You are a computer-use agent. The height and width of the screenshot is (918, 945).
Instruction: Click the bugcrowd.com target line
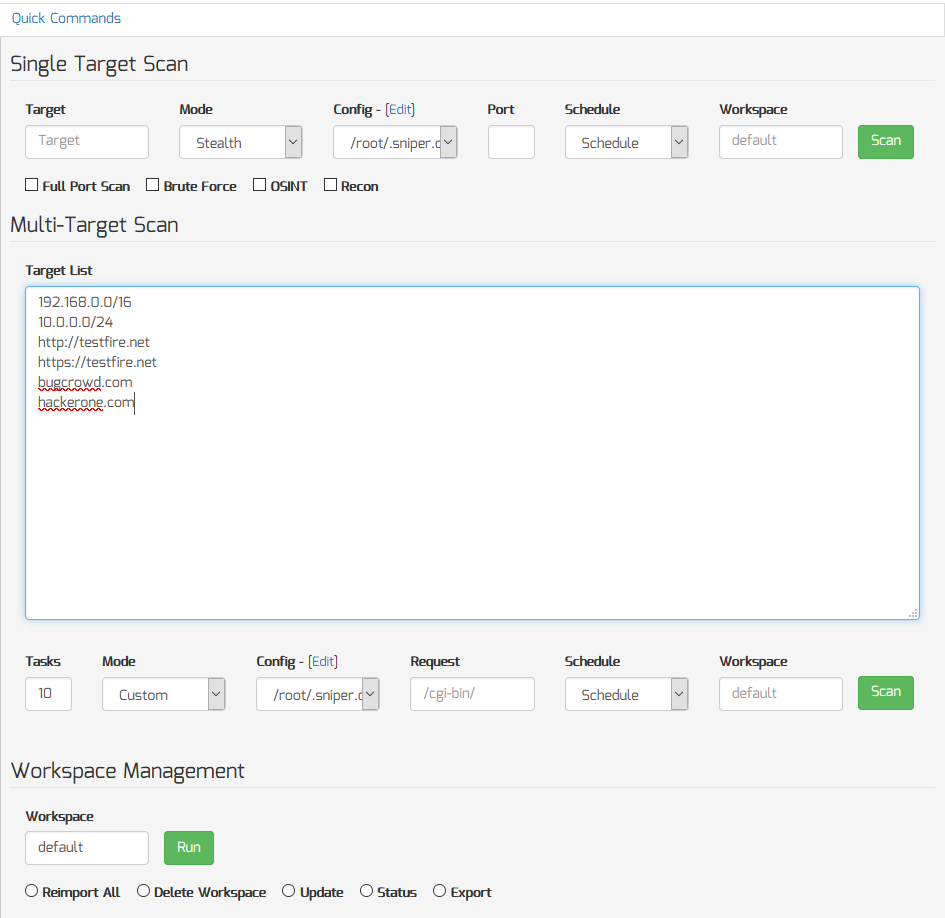(85, 382)
